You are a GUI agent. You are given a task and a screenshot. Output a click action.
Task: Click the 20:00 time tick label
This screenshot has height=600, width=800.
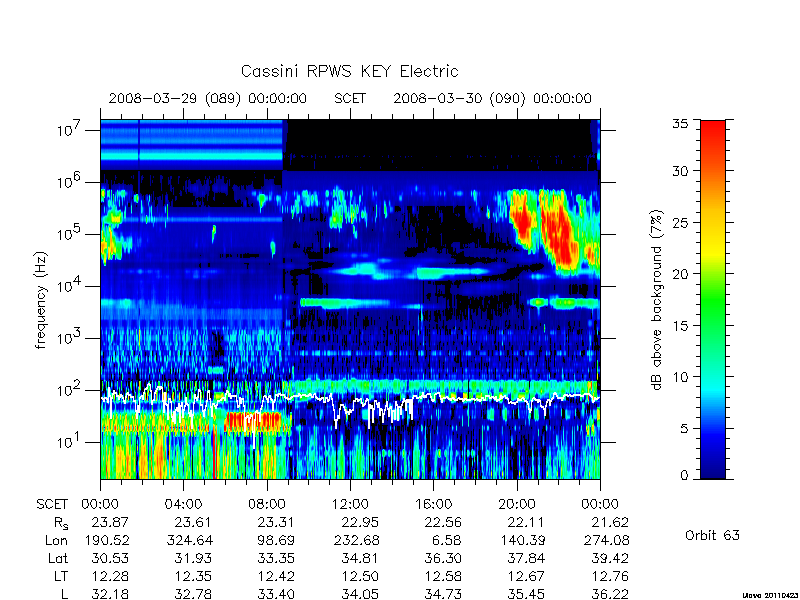click(517, 505)
